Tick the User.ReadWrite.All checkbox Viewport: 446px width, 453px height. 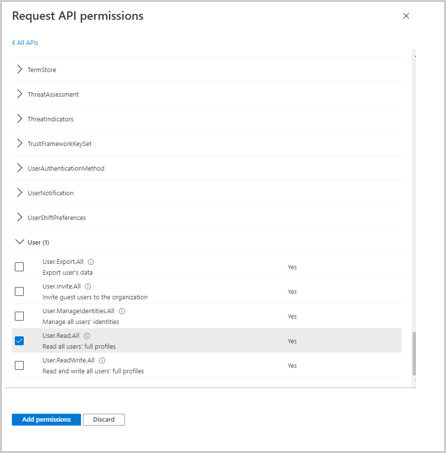coord(19,366)
